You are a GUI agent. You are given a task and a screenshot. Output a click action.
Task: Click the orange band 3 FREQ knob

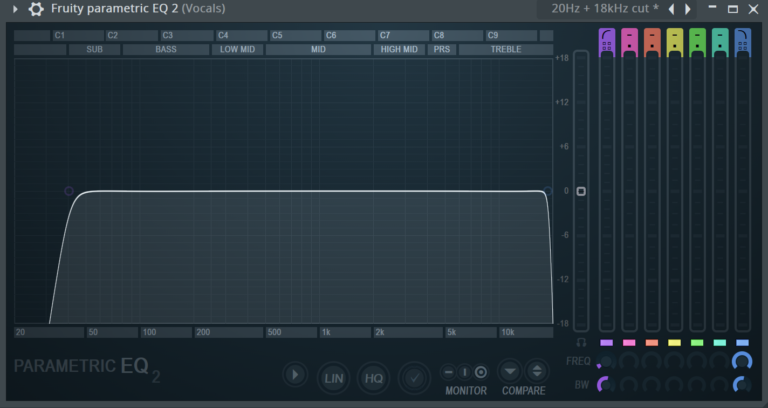(x=652, y=362)
